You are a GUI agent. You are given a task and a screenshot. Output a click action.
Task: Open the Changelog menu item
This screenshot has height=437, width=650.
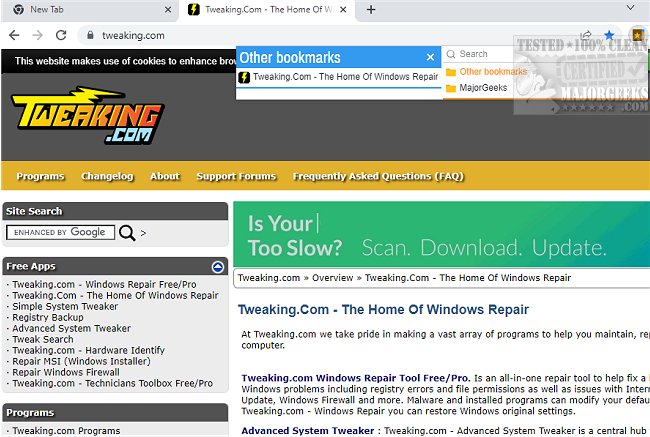click(107, 176)
